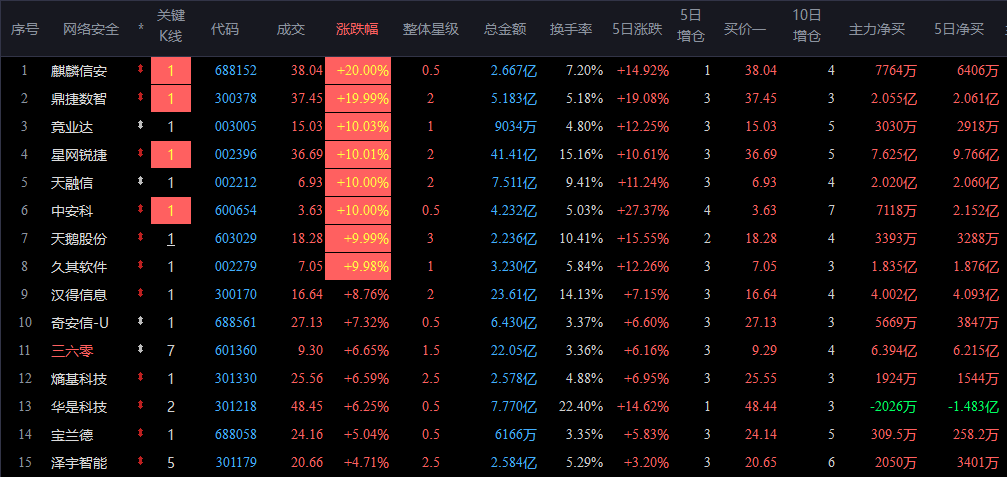Sort by 成交 column header
Viewport: 1007px width, 477px height.
(291, 30)
